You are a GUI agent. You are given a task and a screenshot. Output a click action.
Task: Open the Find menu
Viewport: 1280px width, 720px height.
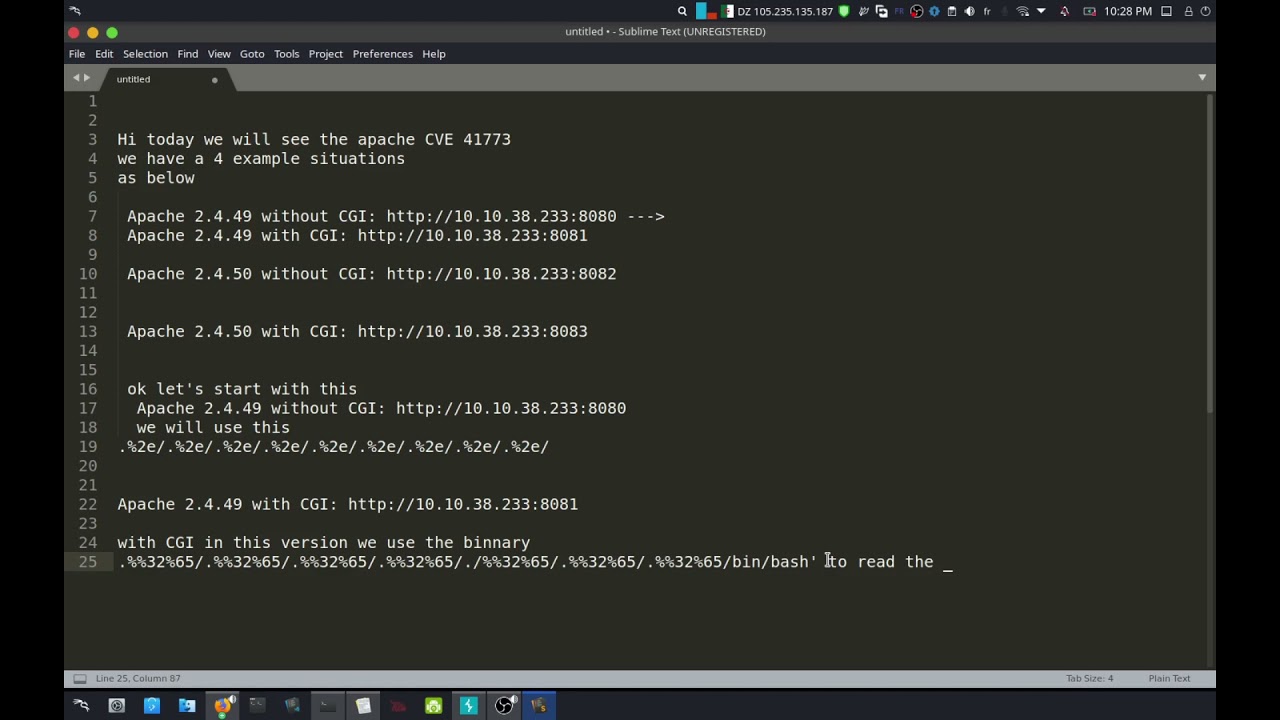(x=188, y=54)
